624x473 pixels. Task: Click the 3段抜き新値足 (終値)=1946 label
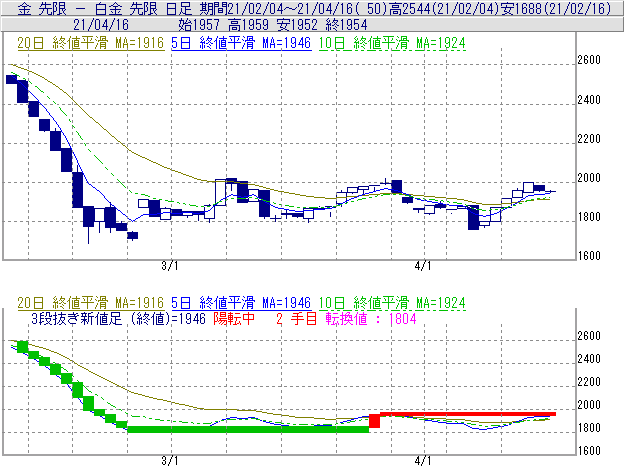pos(118,319)
